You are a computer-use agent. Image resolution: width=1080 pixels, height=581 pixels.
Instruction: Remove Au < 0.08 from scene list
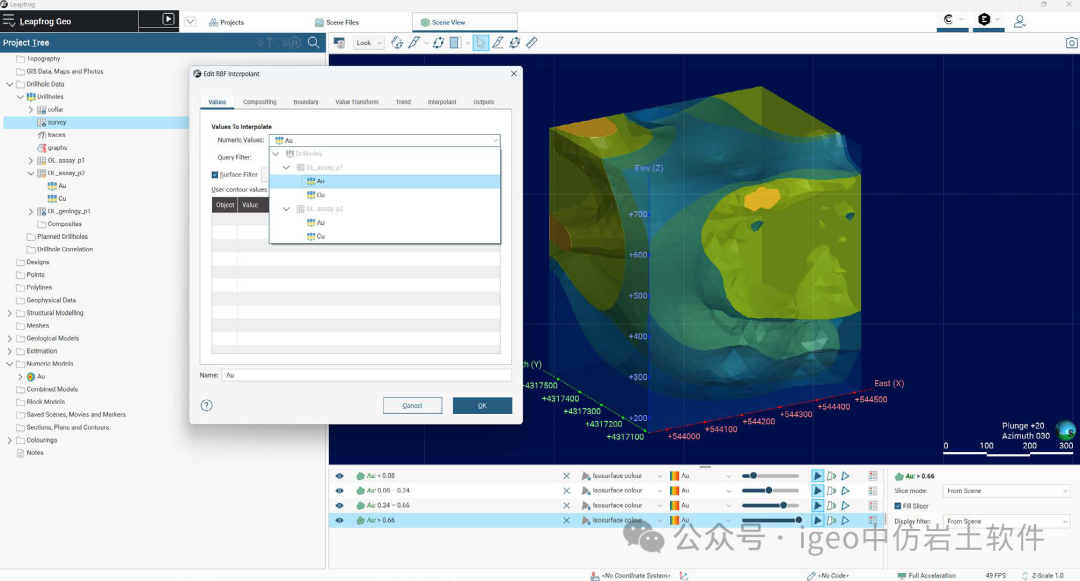click(566, 476)
